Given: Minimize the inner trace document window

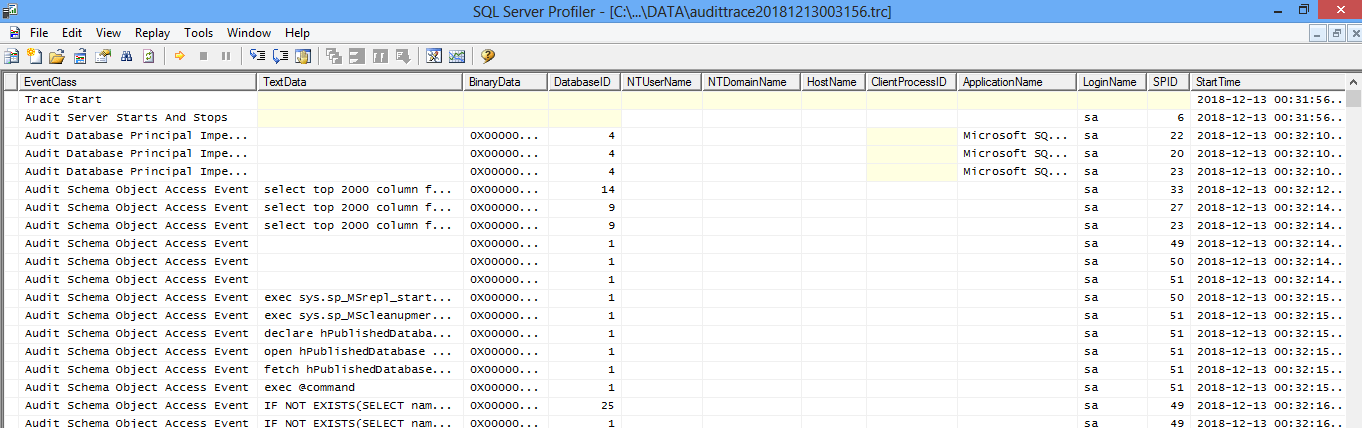Looking at the screenshot, I should [x=1320, y=33].
